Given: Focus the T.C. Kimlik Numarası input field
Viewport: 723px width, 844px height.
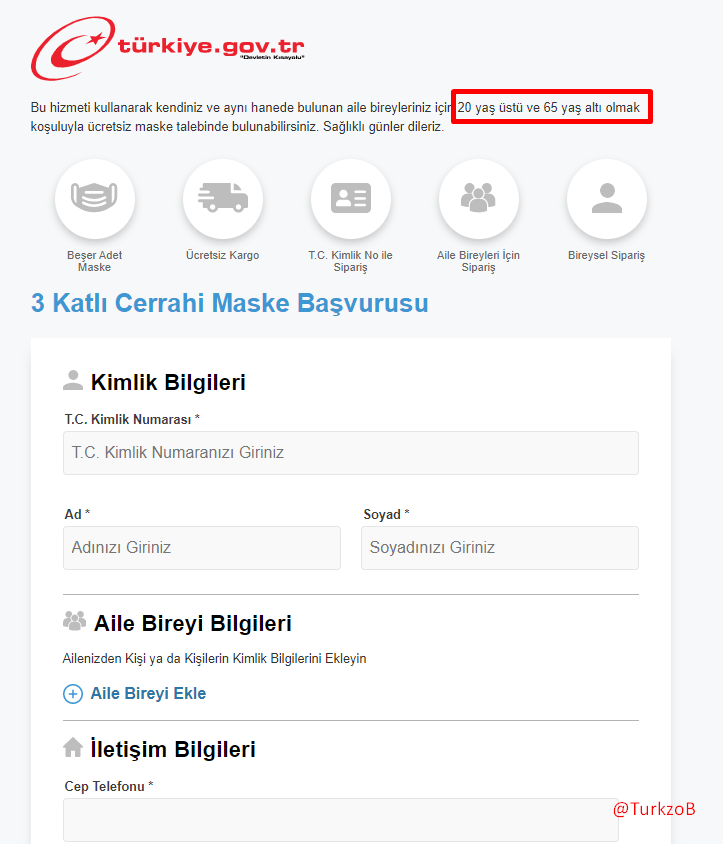Looking at the screenshot, I should coord(351,453).
